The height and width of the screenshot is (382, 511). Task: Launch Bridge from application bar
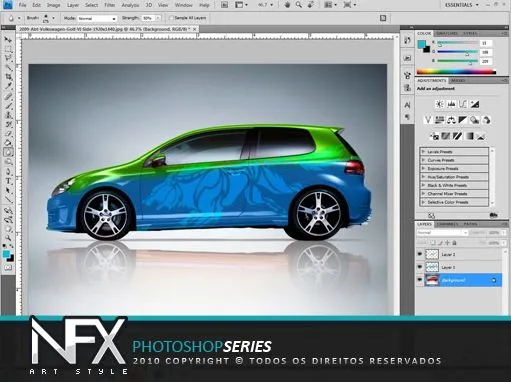coord(224,5)
